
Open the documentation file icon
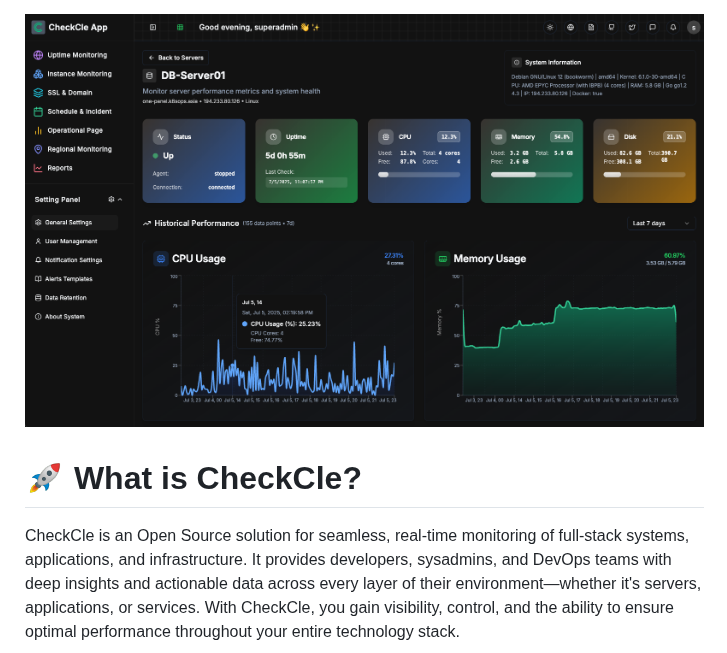click(591, 27)
